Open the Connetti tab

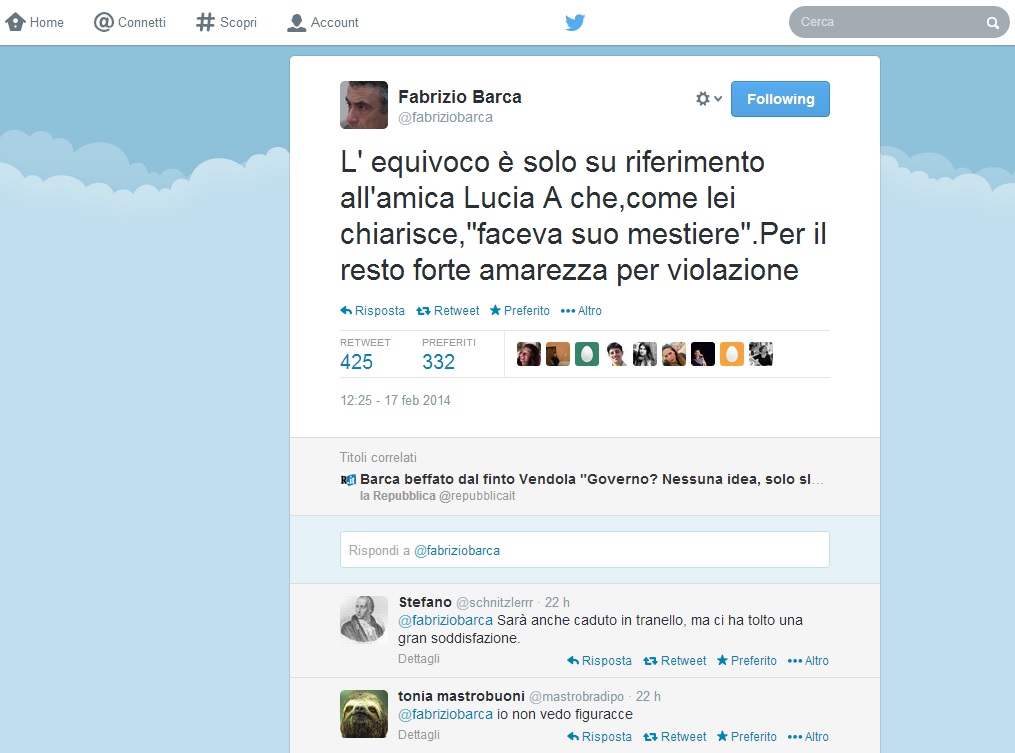(x=129, y=22)
